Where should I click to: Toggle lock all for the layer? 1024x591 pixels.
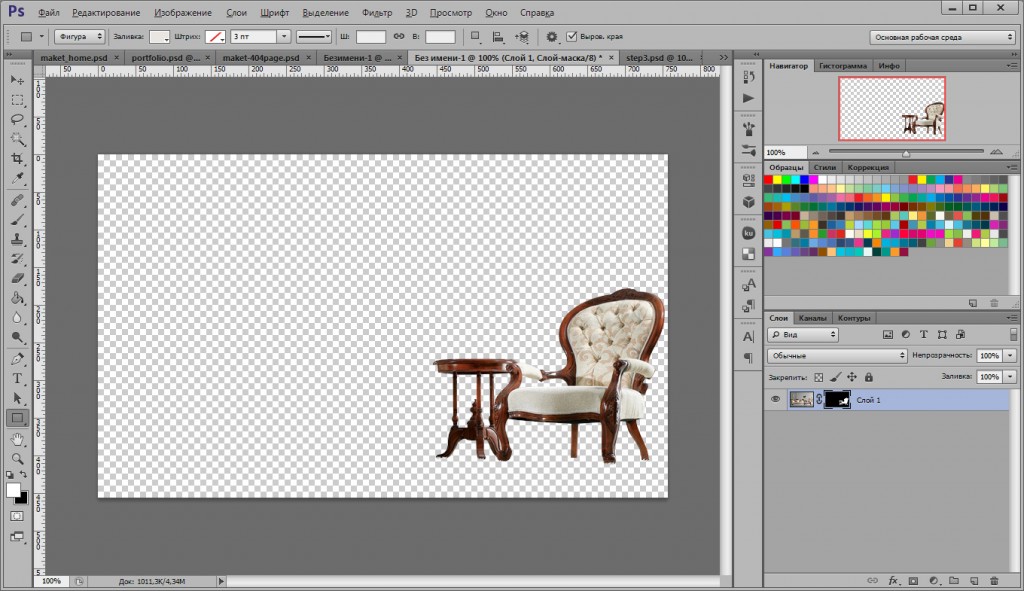point(869,377)
